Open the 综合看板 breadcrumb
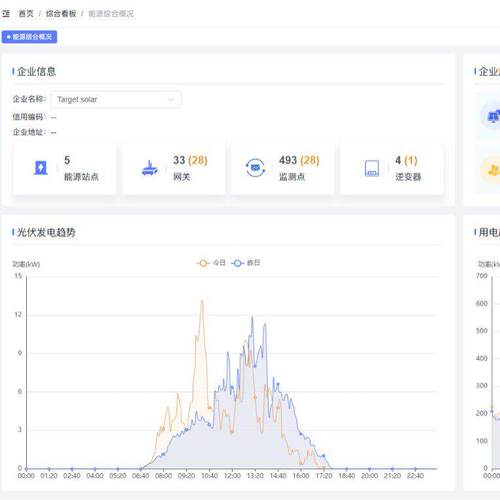 (x=61, y=14)
